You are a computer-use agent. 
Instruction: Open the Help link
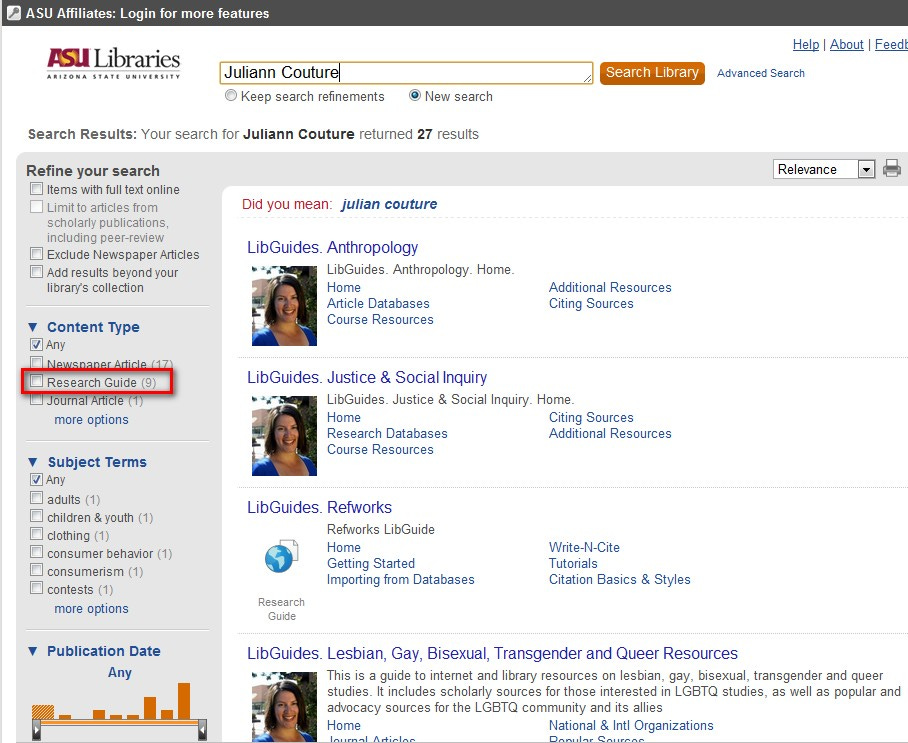point(806,45)
